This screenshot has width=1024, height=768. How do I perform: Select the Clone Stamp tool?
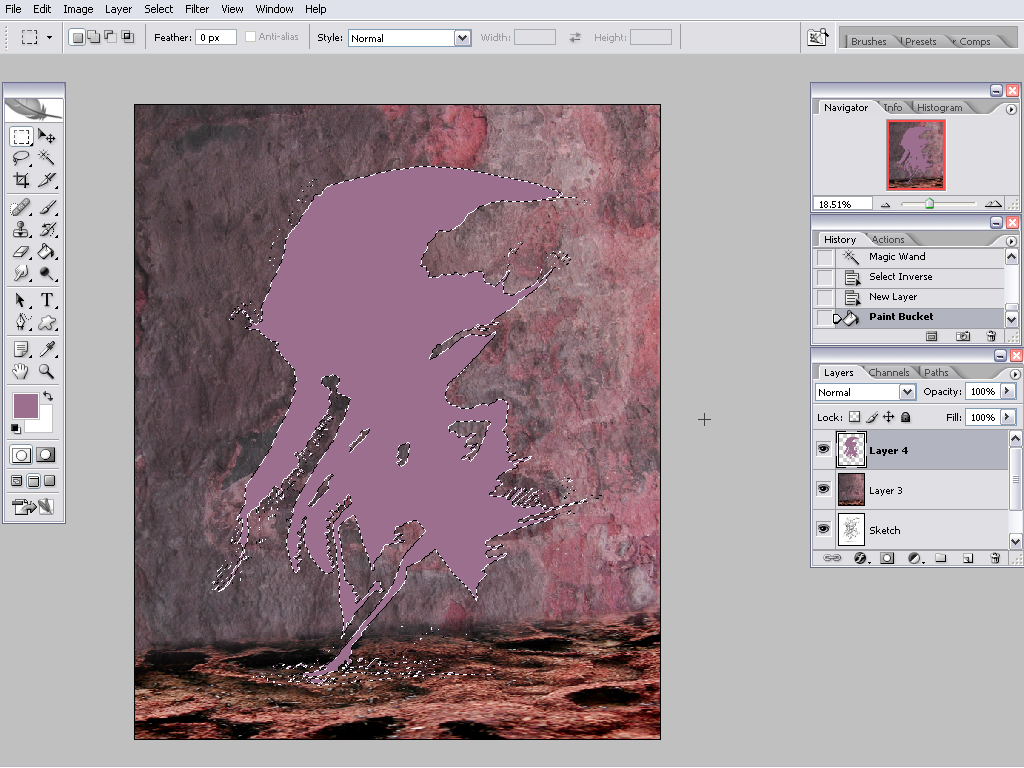(22, 230)
